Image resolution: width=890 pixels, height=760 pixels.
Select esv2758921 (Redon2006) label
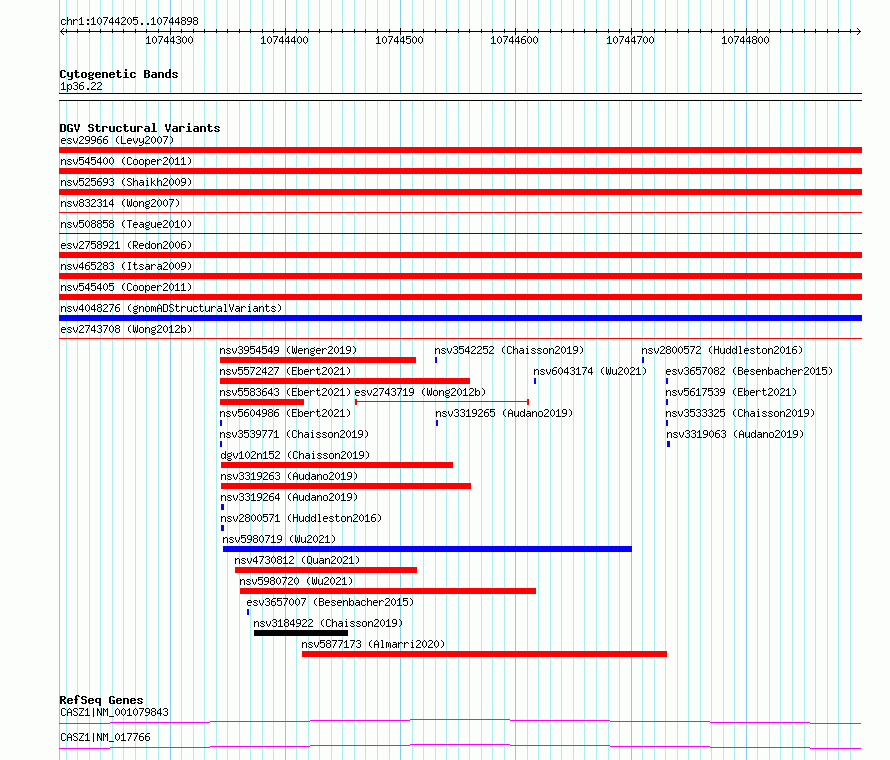tap(126, 245)
